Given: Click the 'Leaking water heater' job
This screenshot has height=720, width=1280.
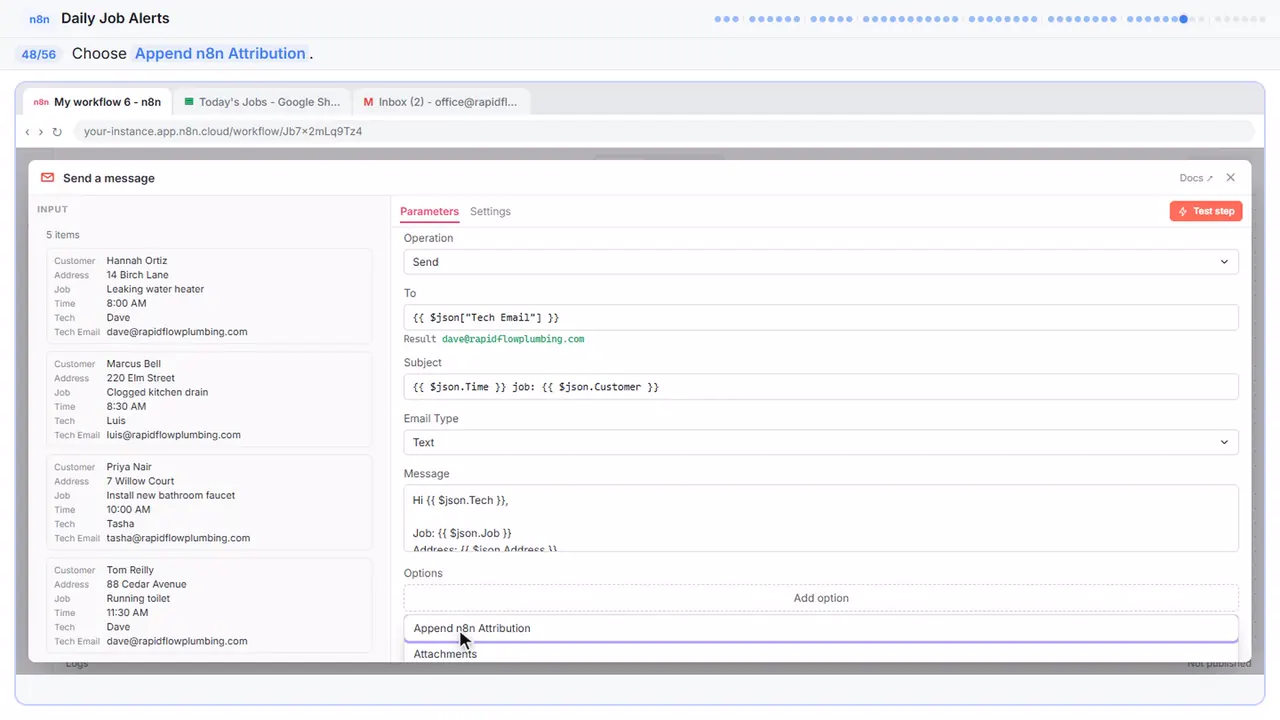Looking at the screenshot, I should pos(155,289).
